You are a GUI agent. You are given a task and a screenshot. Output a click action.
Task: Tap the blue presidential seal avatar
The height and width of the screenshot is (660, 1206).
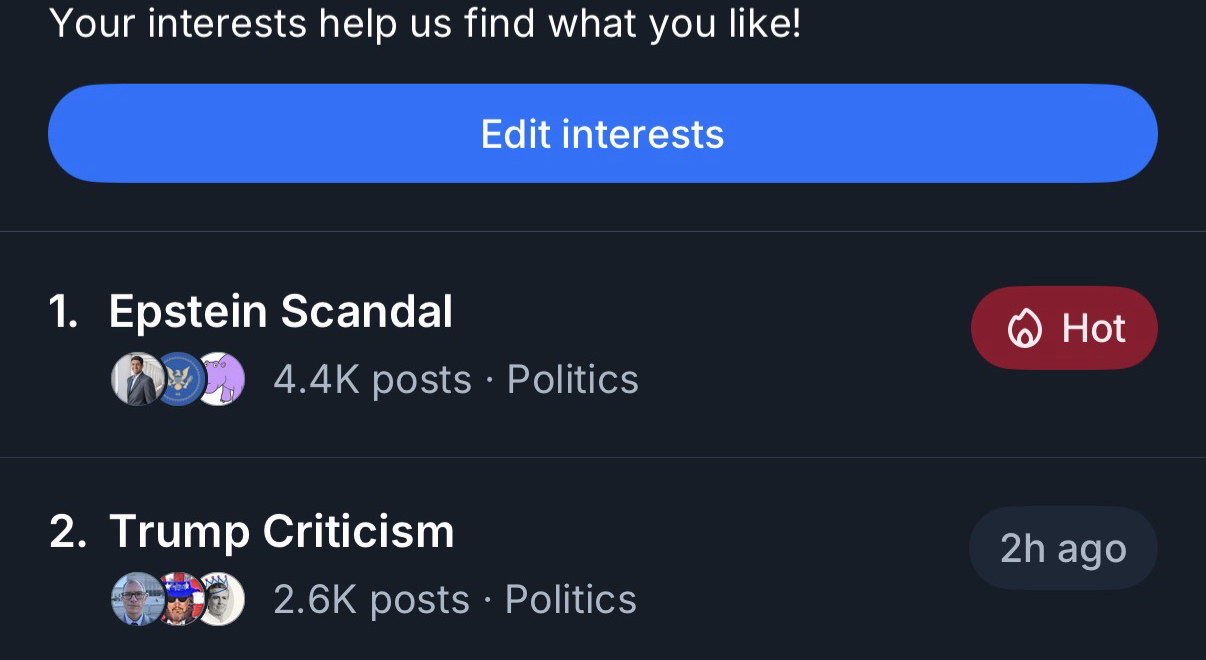(x=180, y=379)
